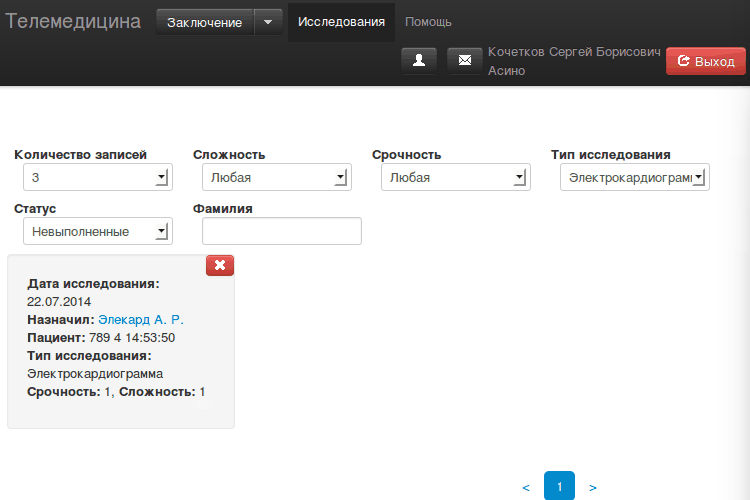Open the Сложность dropdown

click(277, 178)
